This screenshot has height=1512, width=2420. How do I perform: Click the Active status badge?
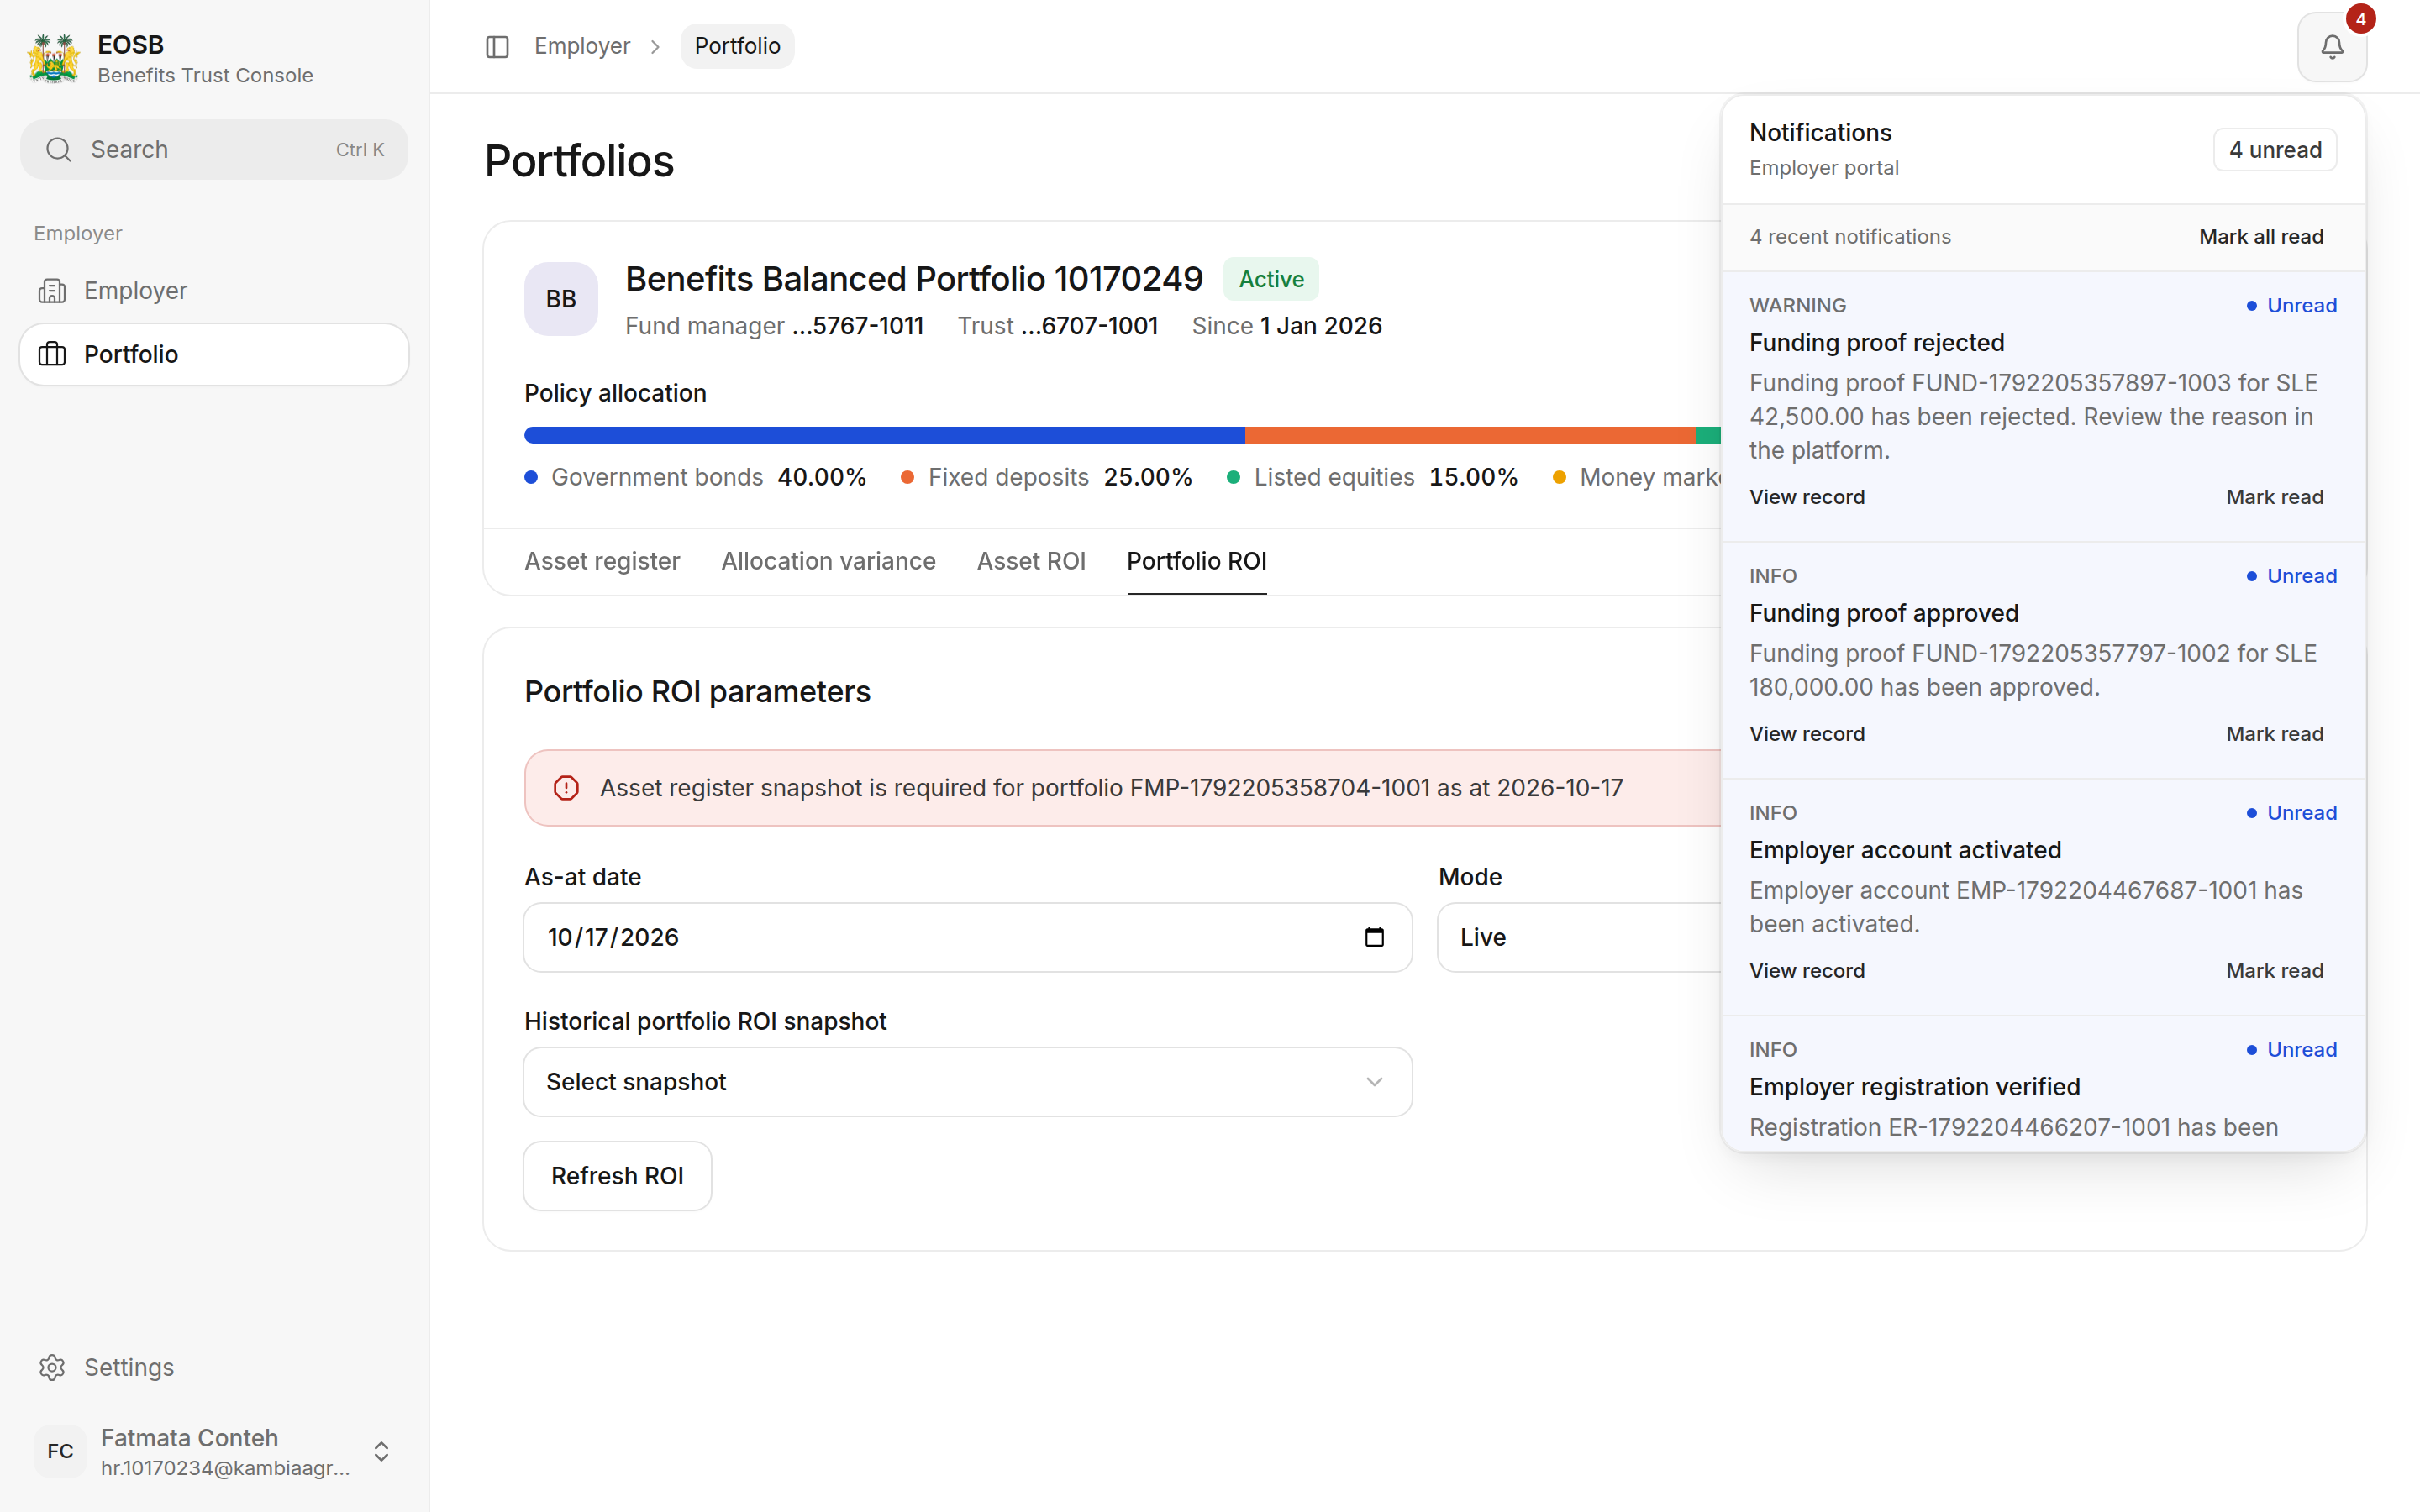(1270, 280)
